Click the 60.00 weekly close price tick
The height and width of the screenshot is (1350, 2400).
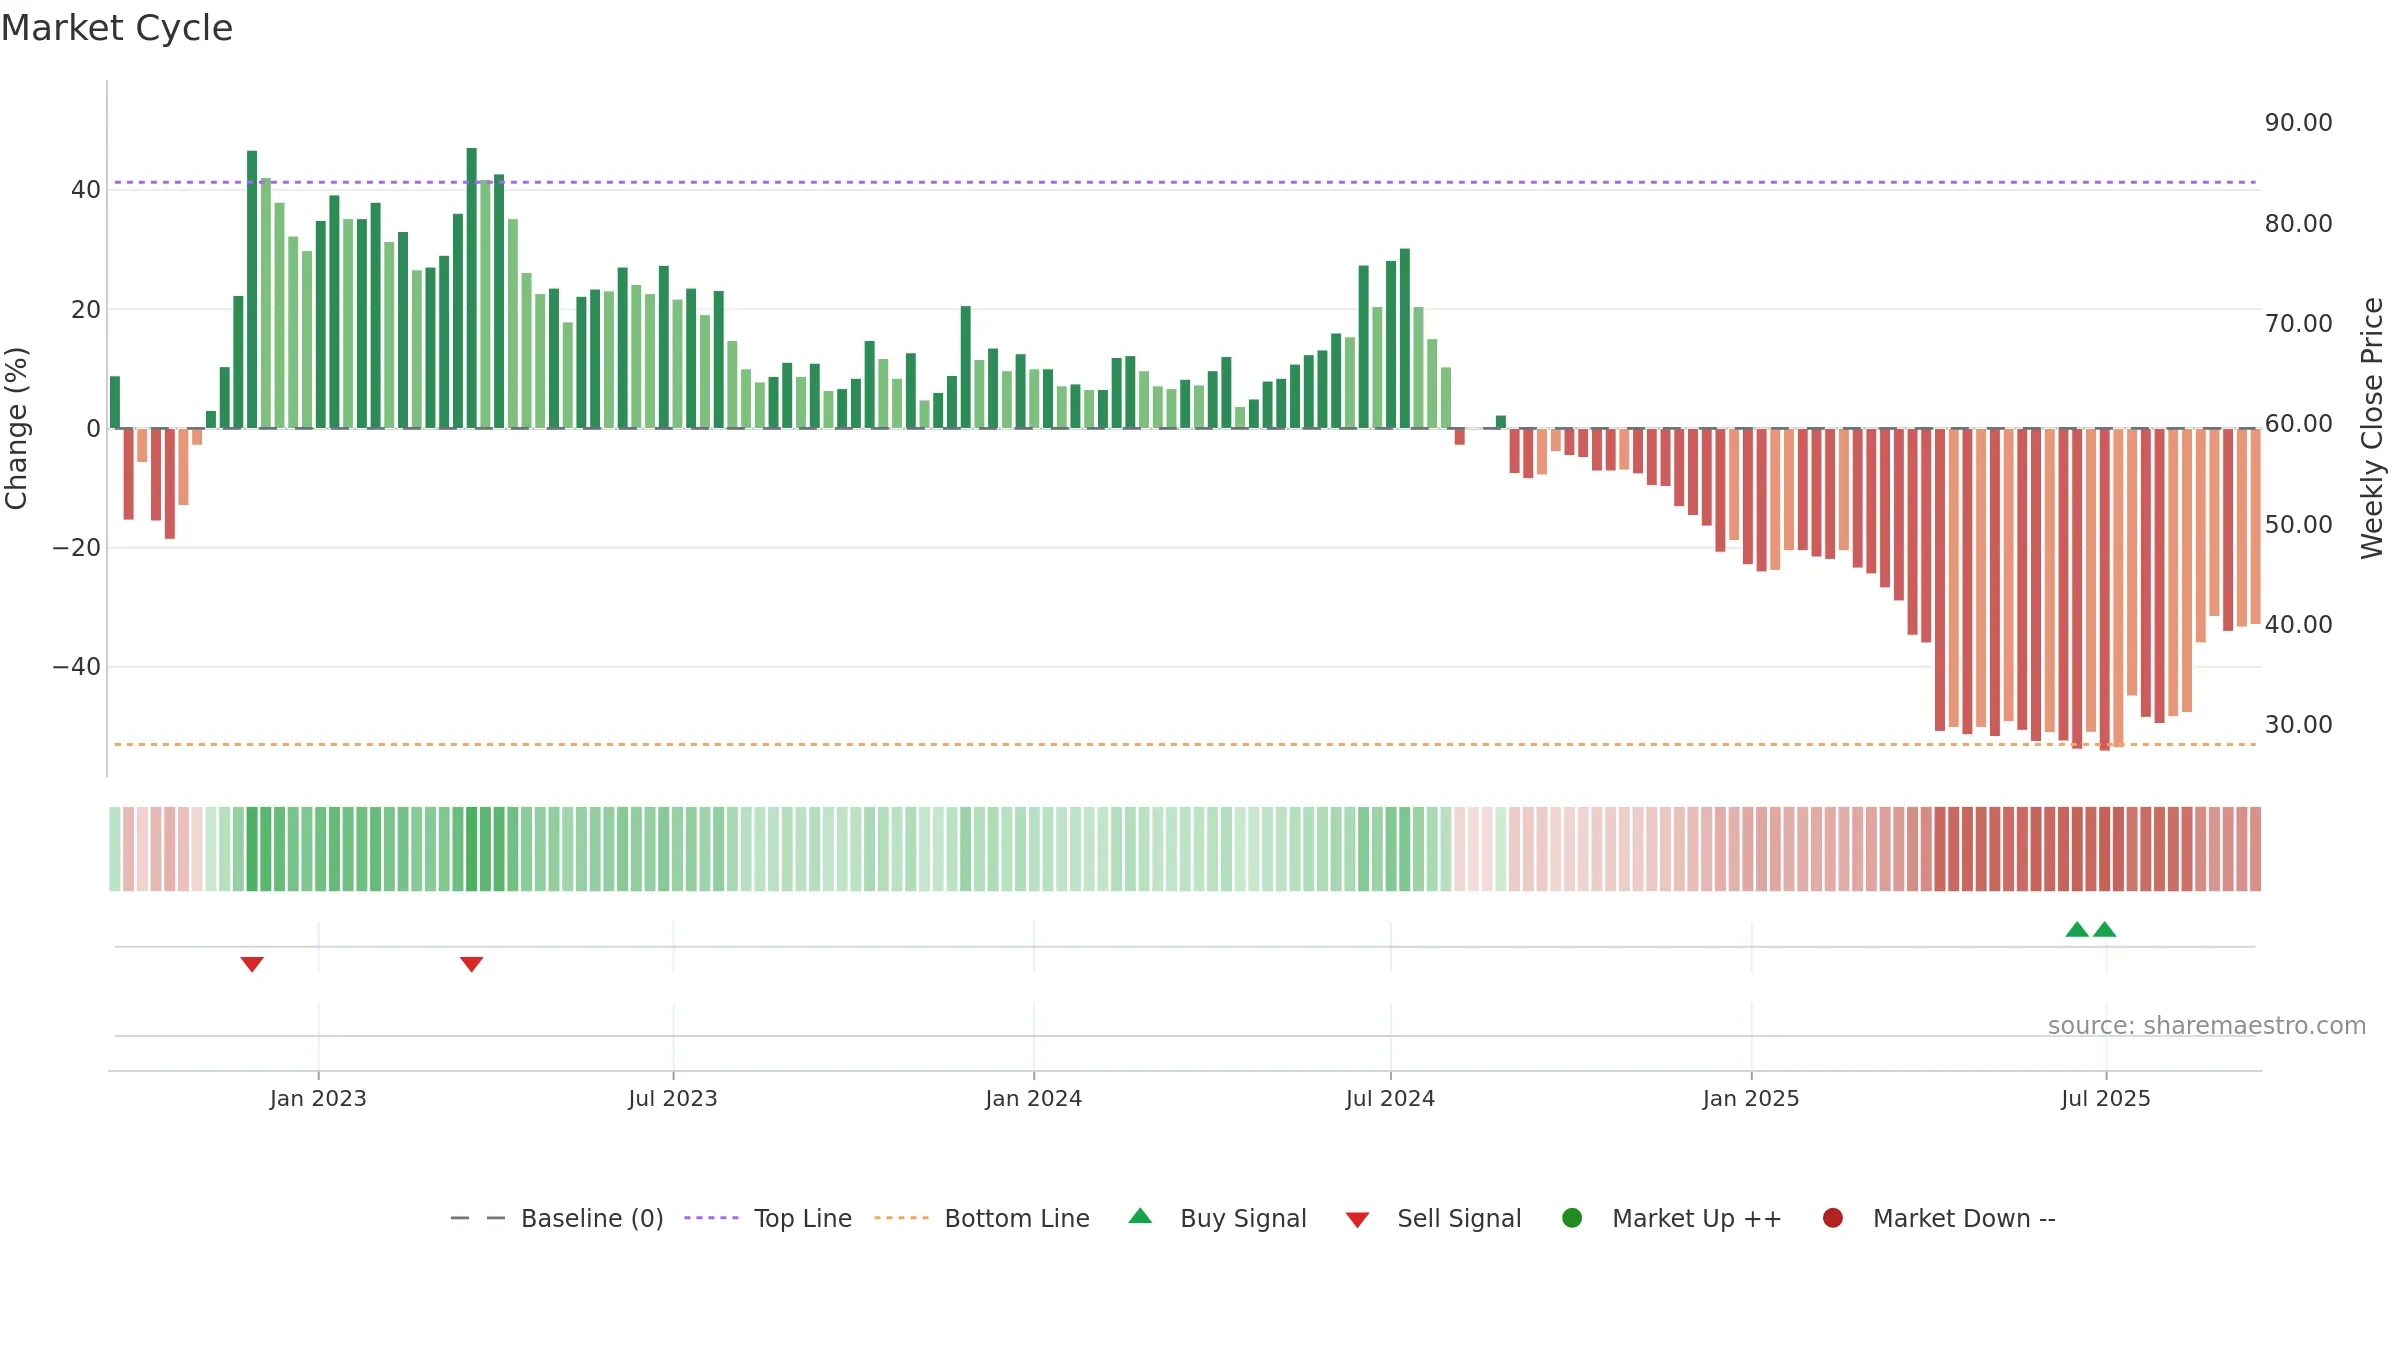point(2298,424)
